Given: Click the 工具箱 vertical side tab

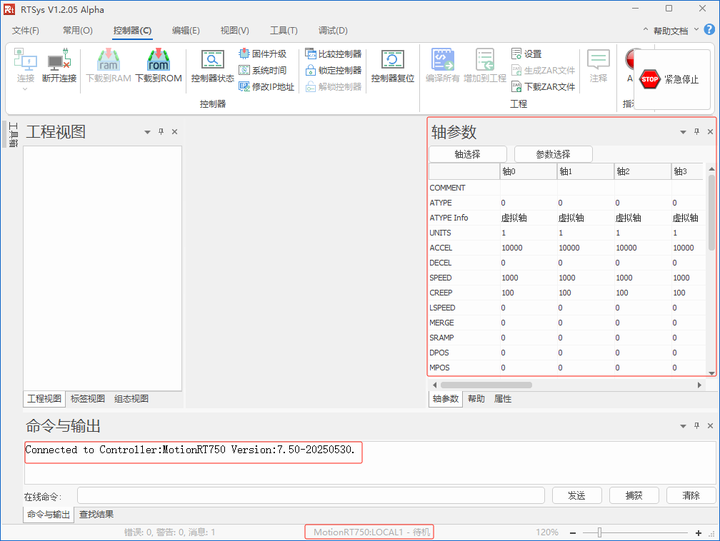Looking at the screenshot, I should click(x=13, y=135).
